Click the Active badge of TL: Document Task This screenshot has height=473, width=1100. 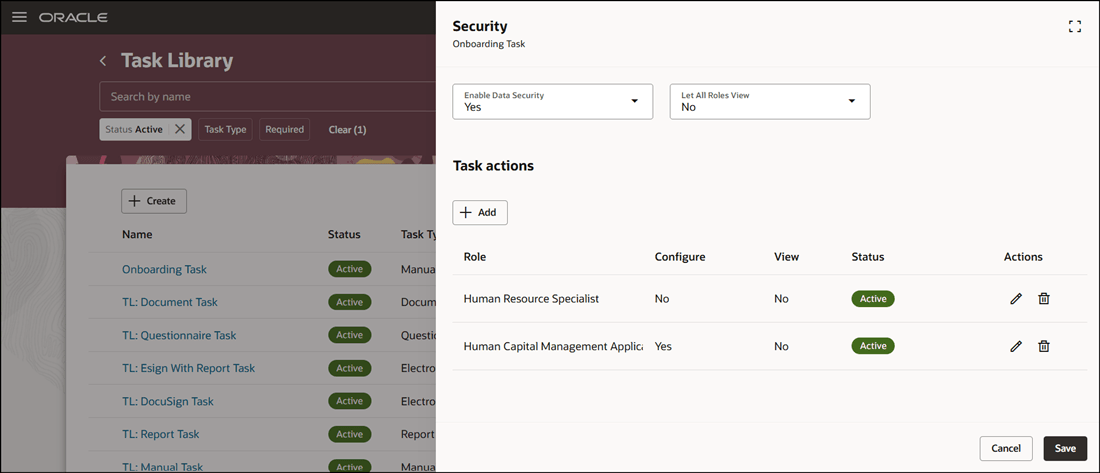pos(349,302)
